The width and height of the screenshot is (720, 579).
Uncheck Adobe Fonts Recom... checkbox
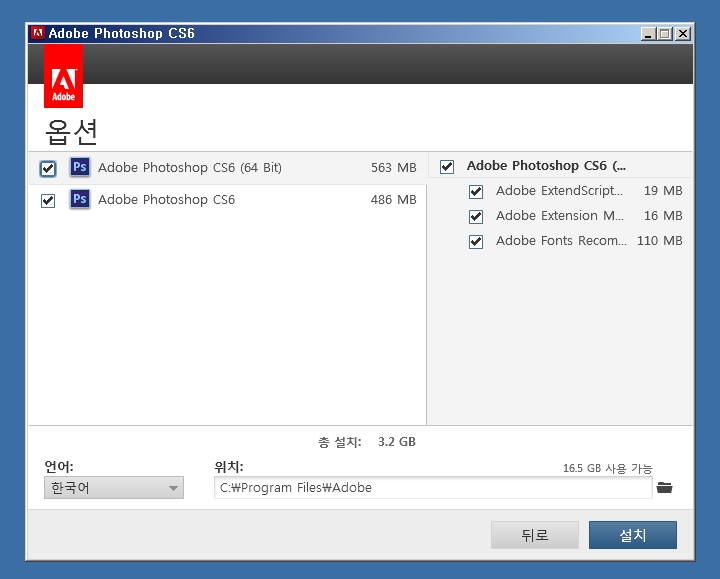476,242
